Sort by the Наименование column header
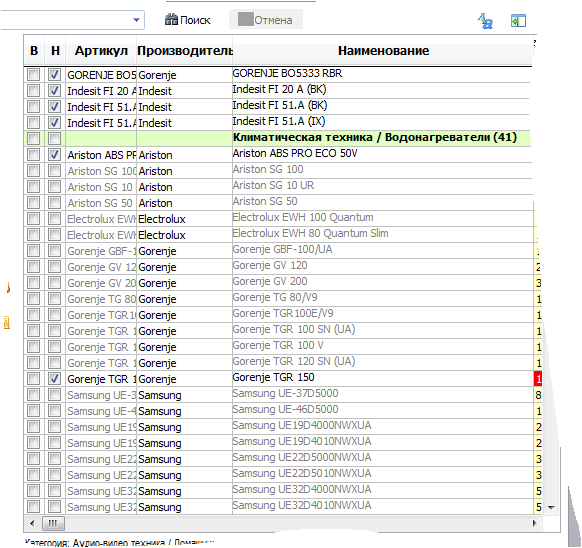The height and width of the screenshot is (548, 582). coord(383,51)
